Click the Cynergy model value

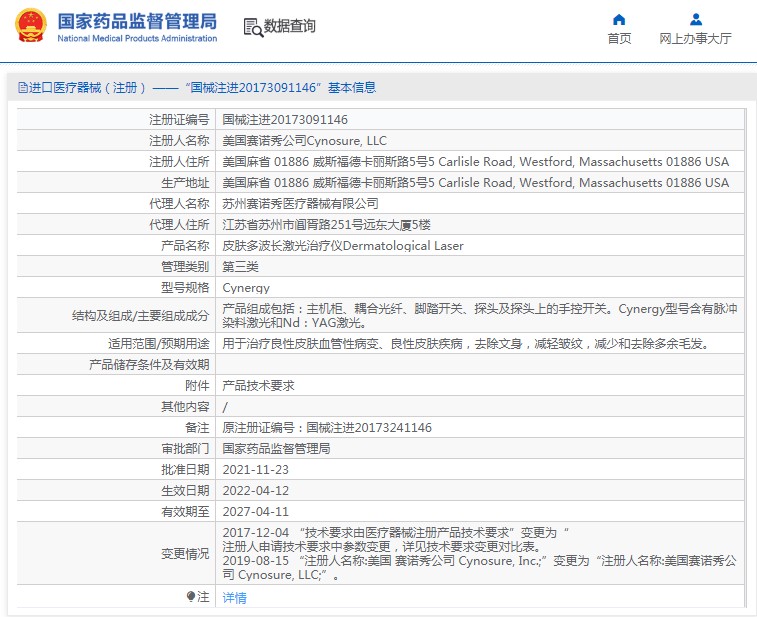pos(246,288)
